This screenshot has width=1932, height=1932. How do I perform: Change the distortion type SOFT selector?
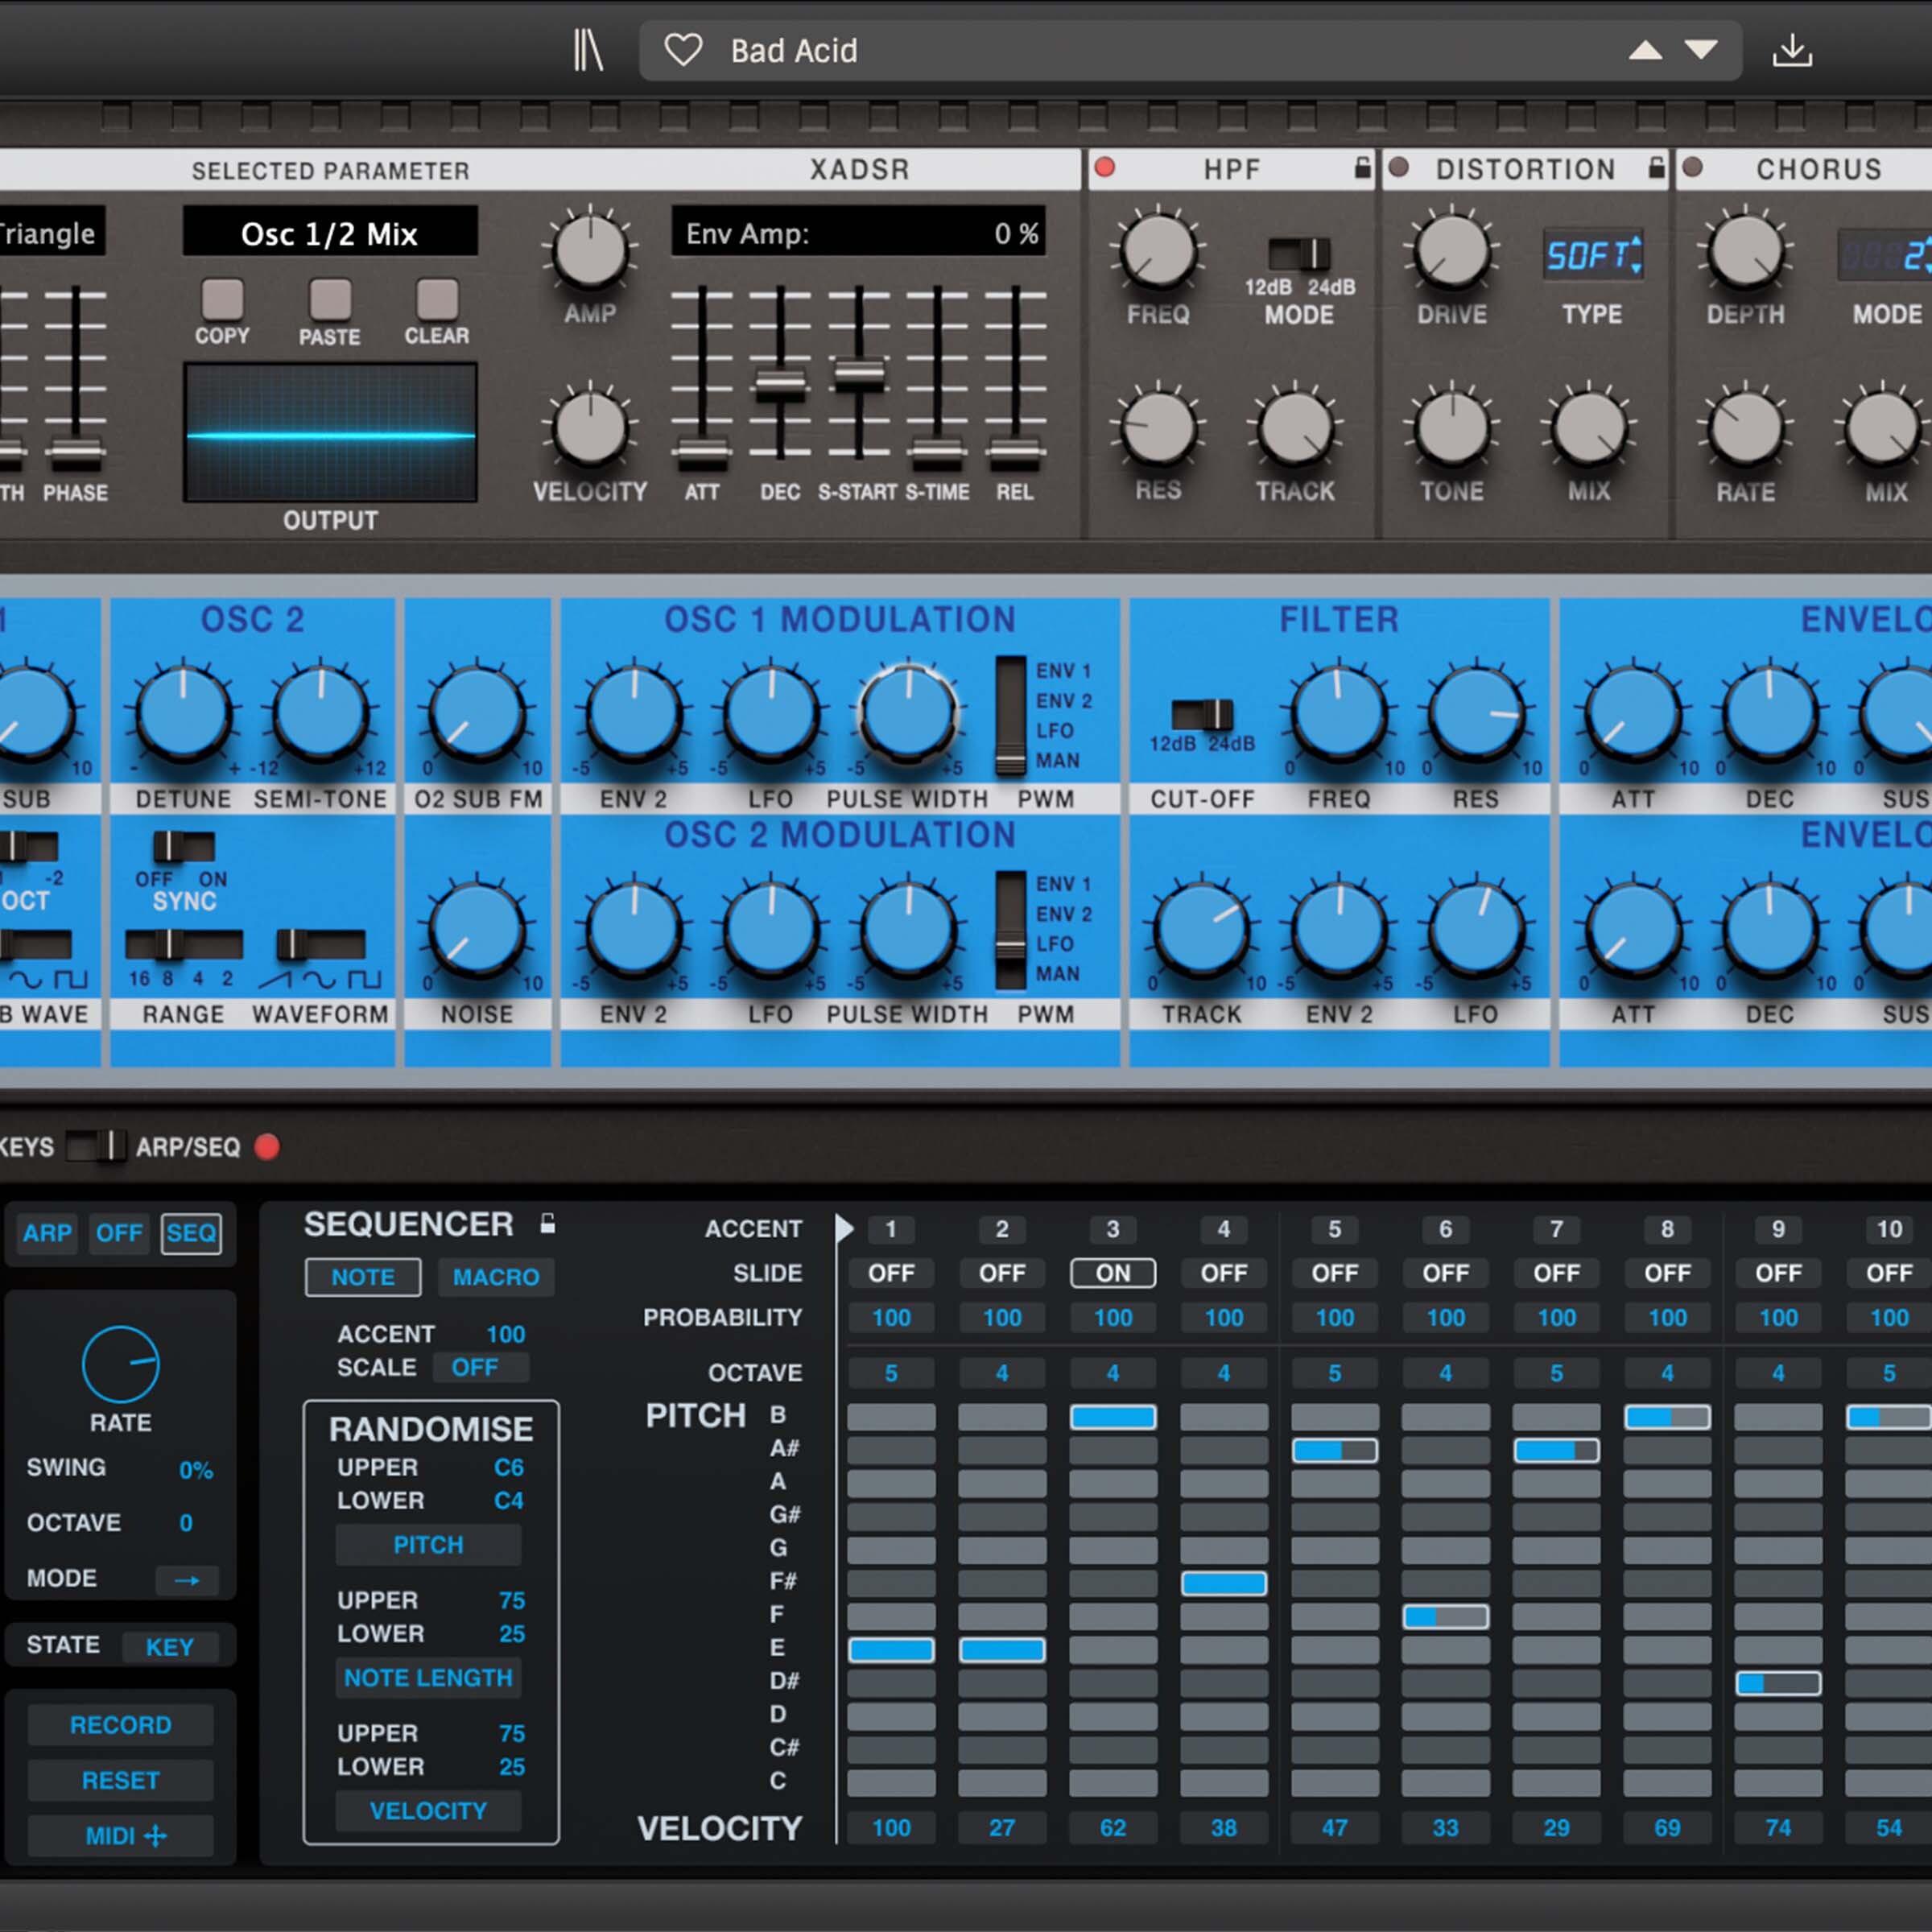click(1592, 257)
